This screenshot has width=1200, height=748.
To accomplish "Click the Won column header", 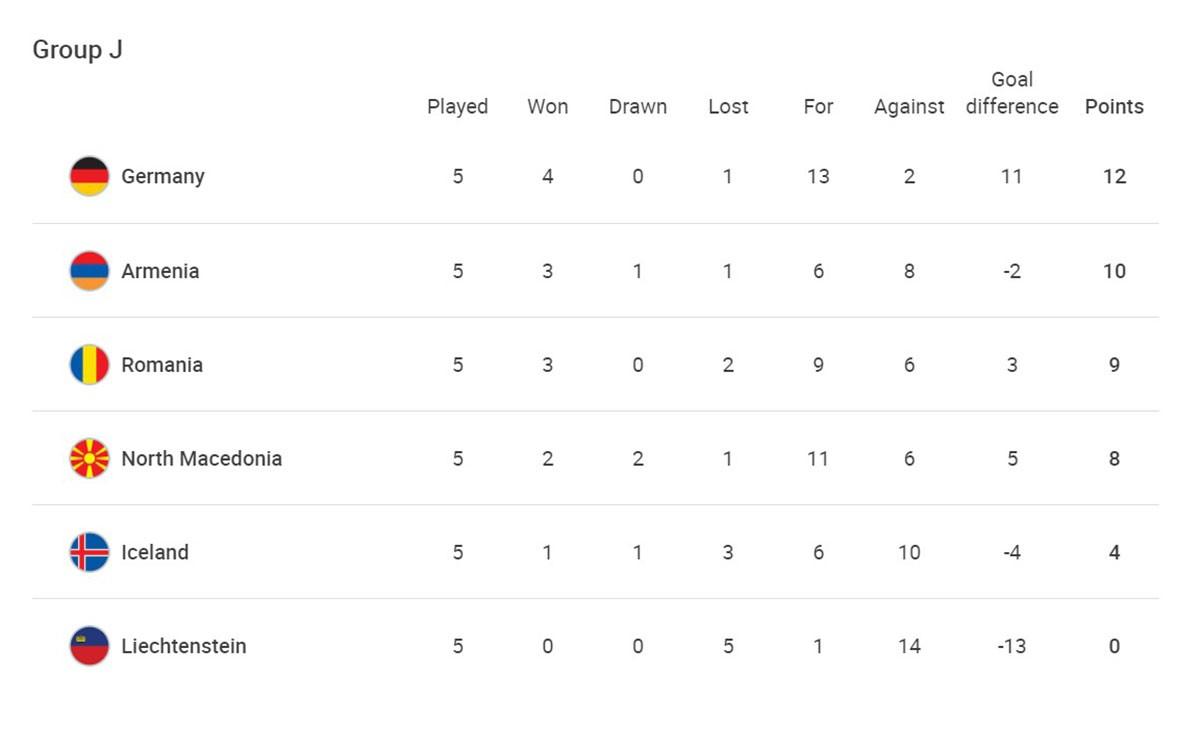I will (548, 107).
